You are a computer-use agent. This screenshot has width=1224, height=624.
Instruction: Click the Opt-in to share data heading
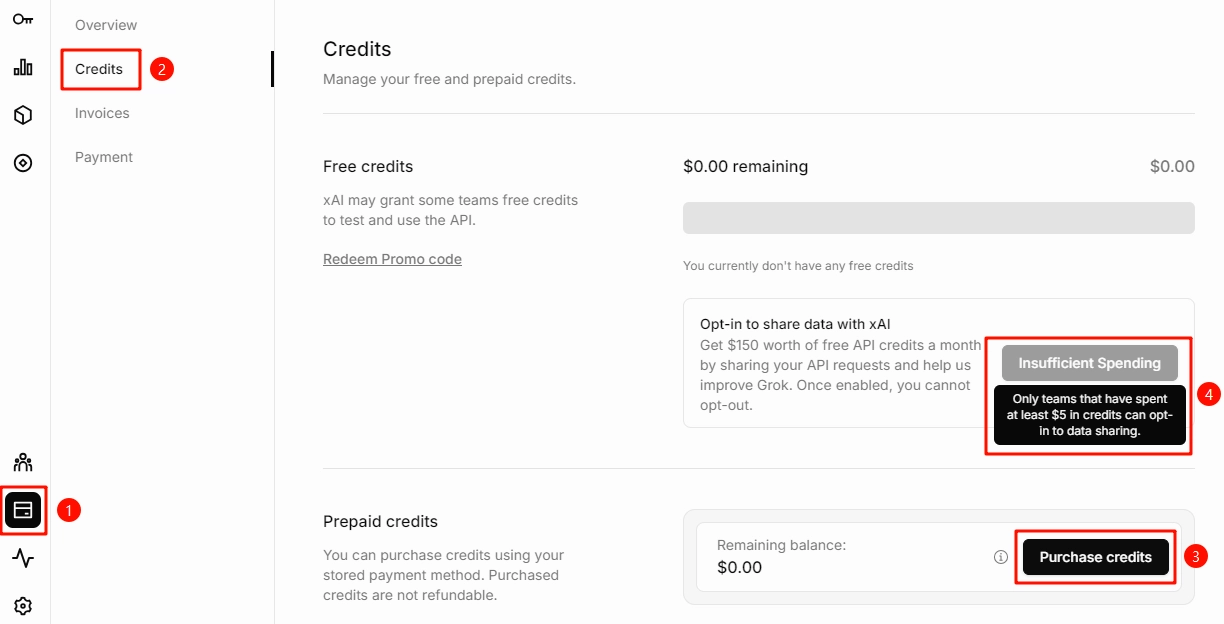click(x=795, y=324)
